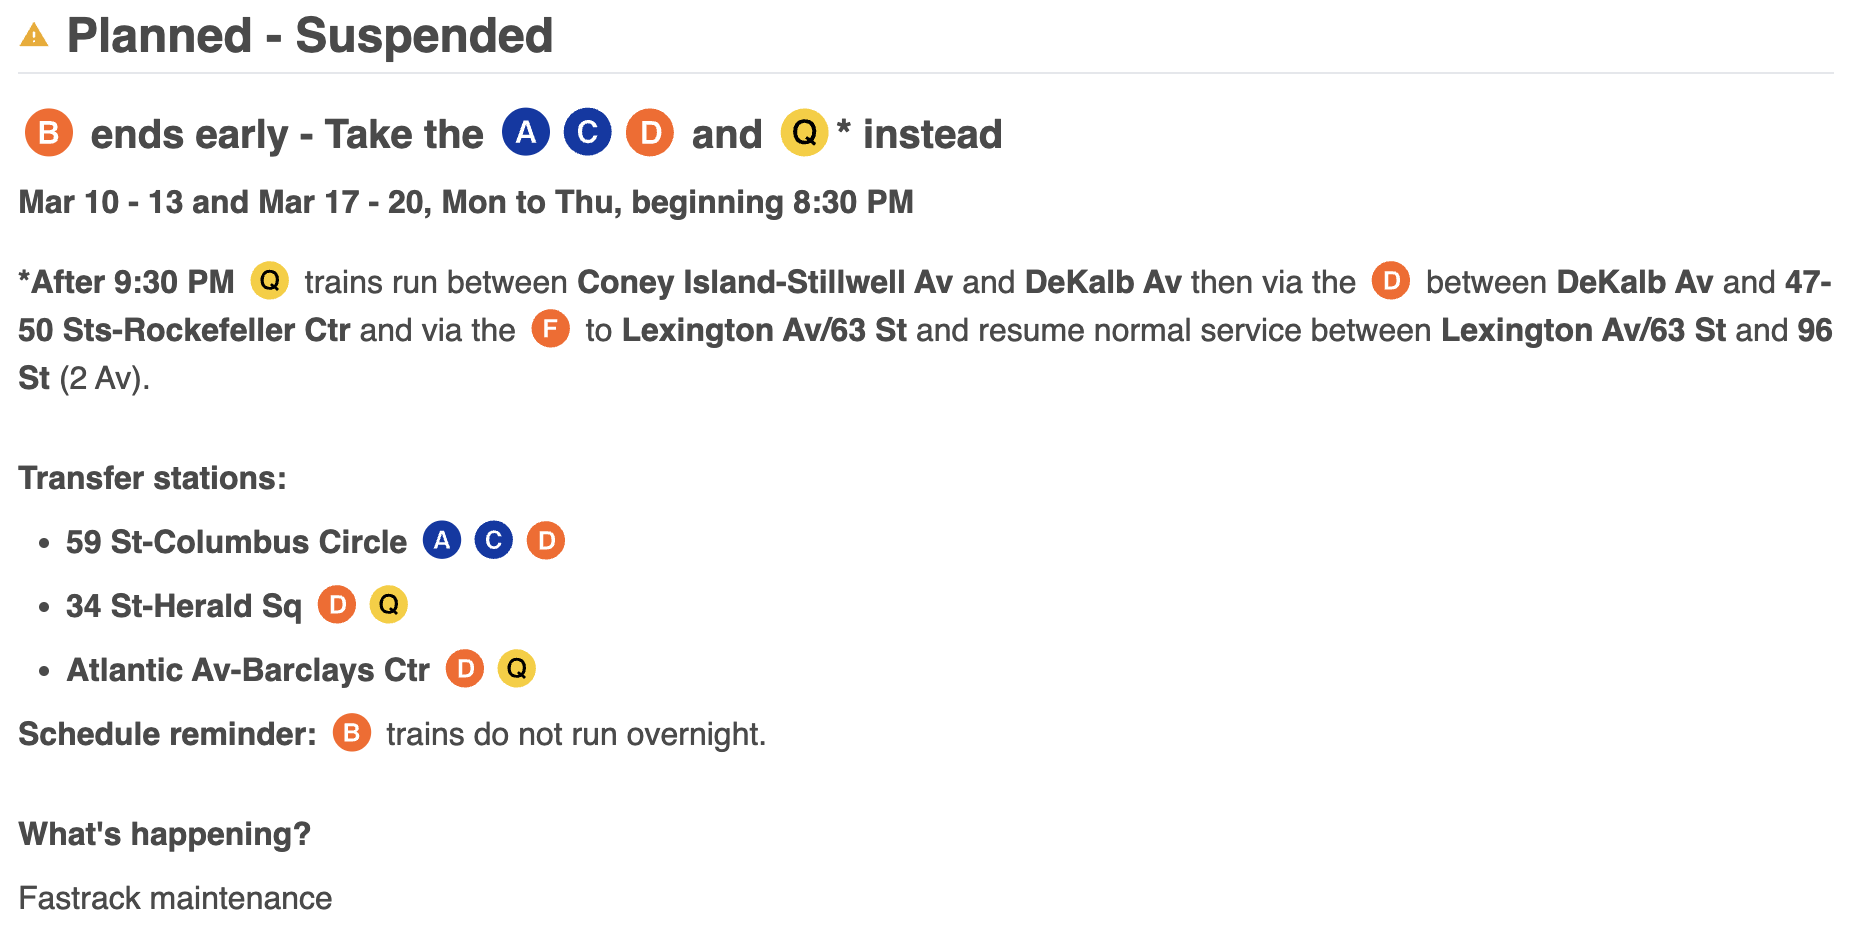Image resolution: width=1860 pixels, height=950 pixels.
Task: Click the D train icon in headline
Action: pyautogui.click(x=650, y=133)
